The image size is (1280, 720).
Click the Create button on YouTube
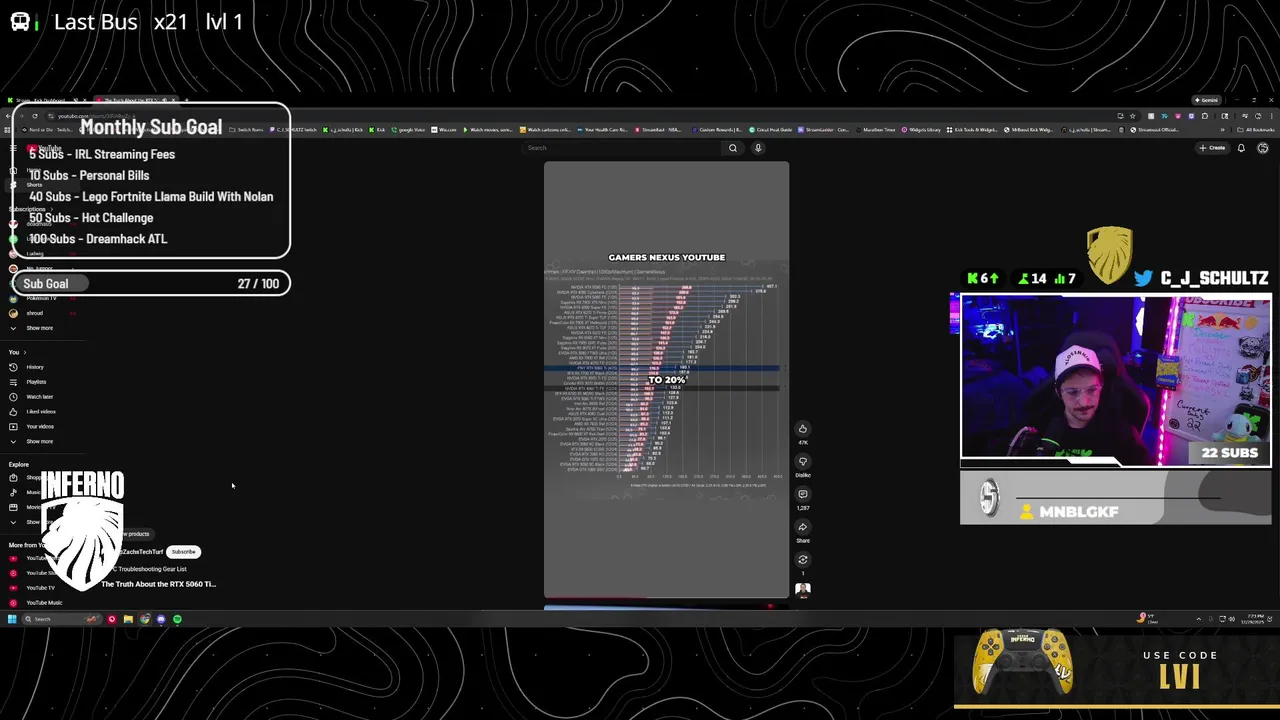pyautogui.click(x=1213, y=148)
